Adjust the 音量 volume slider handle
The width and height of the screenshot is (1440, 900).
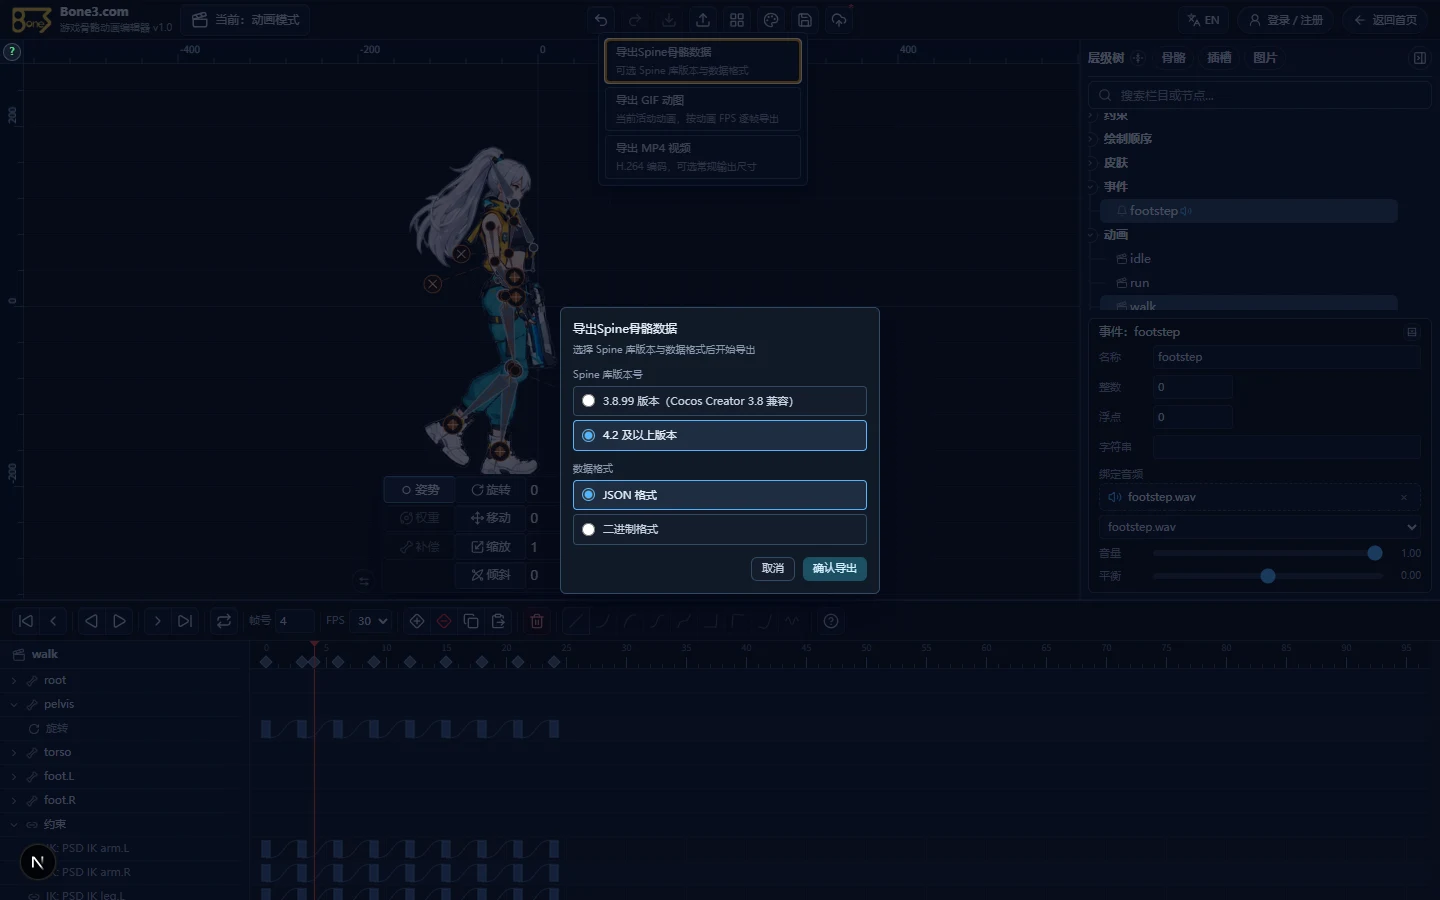pyautogui.click(x=1375, y=553)
